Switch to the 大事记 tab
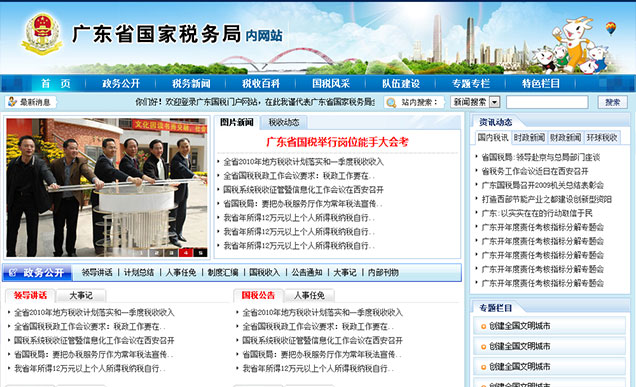The image size is (636, 387). [81, 295]
